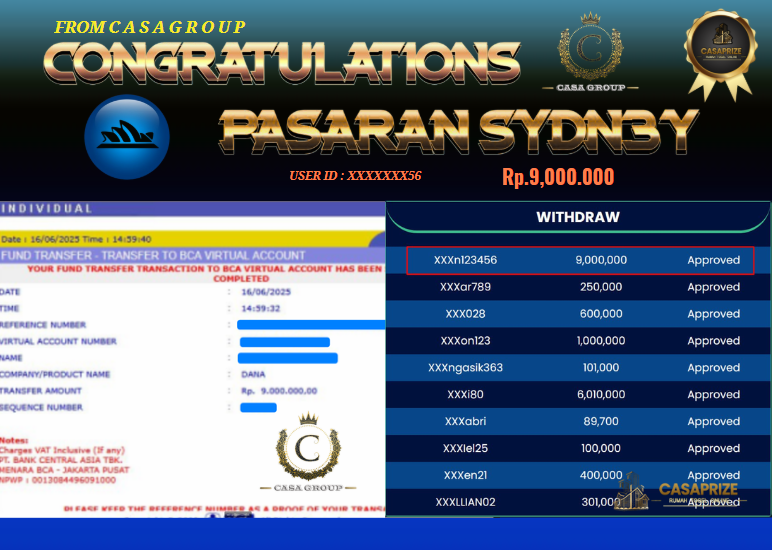This screenshot has height=550, width=772.
Task: Select the highlighted XXXn123456 withdraw row
Action: coord(579,260)
